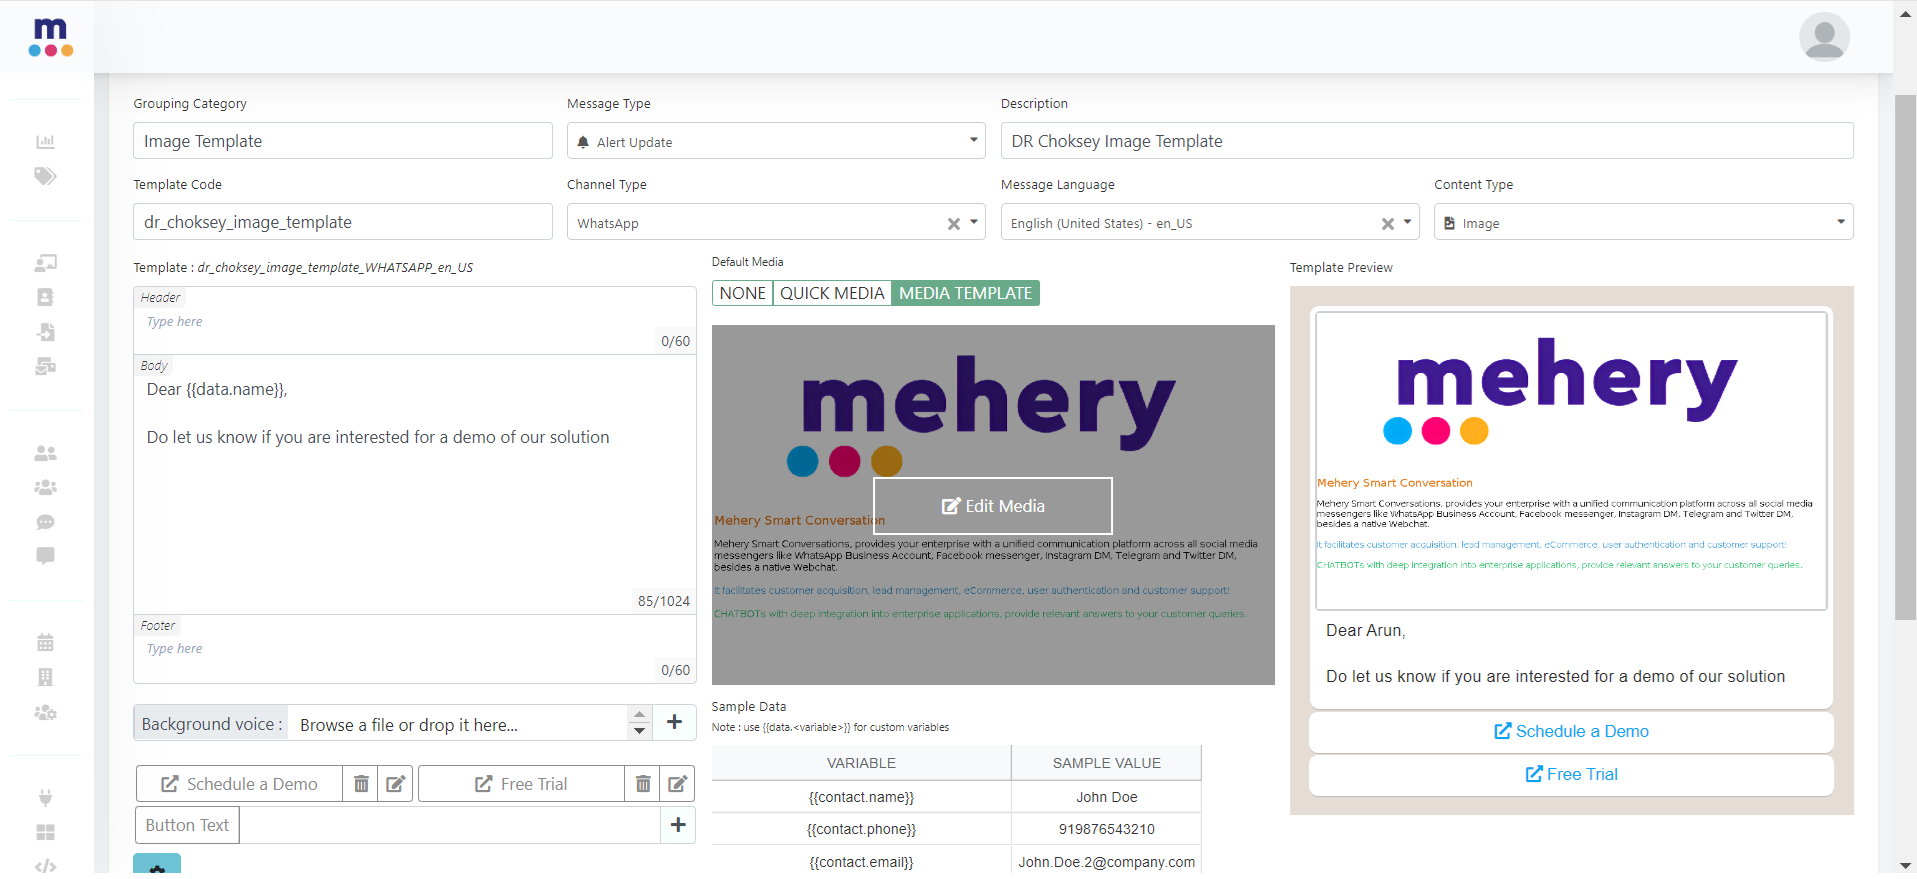Click the page vertical scrollbar
The image size is (1917, 879).
click(x=1905, y=357)
